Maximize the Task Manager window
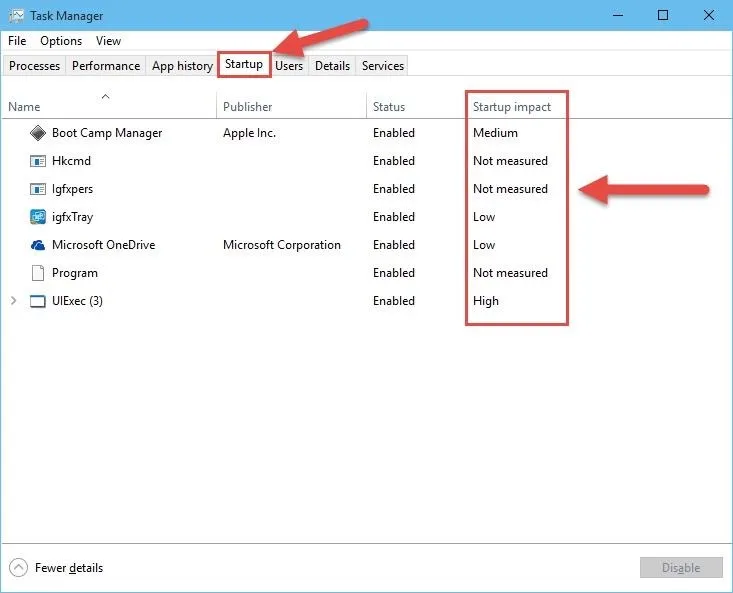 (x=663, y=15)
